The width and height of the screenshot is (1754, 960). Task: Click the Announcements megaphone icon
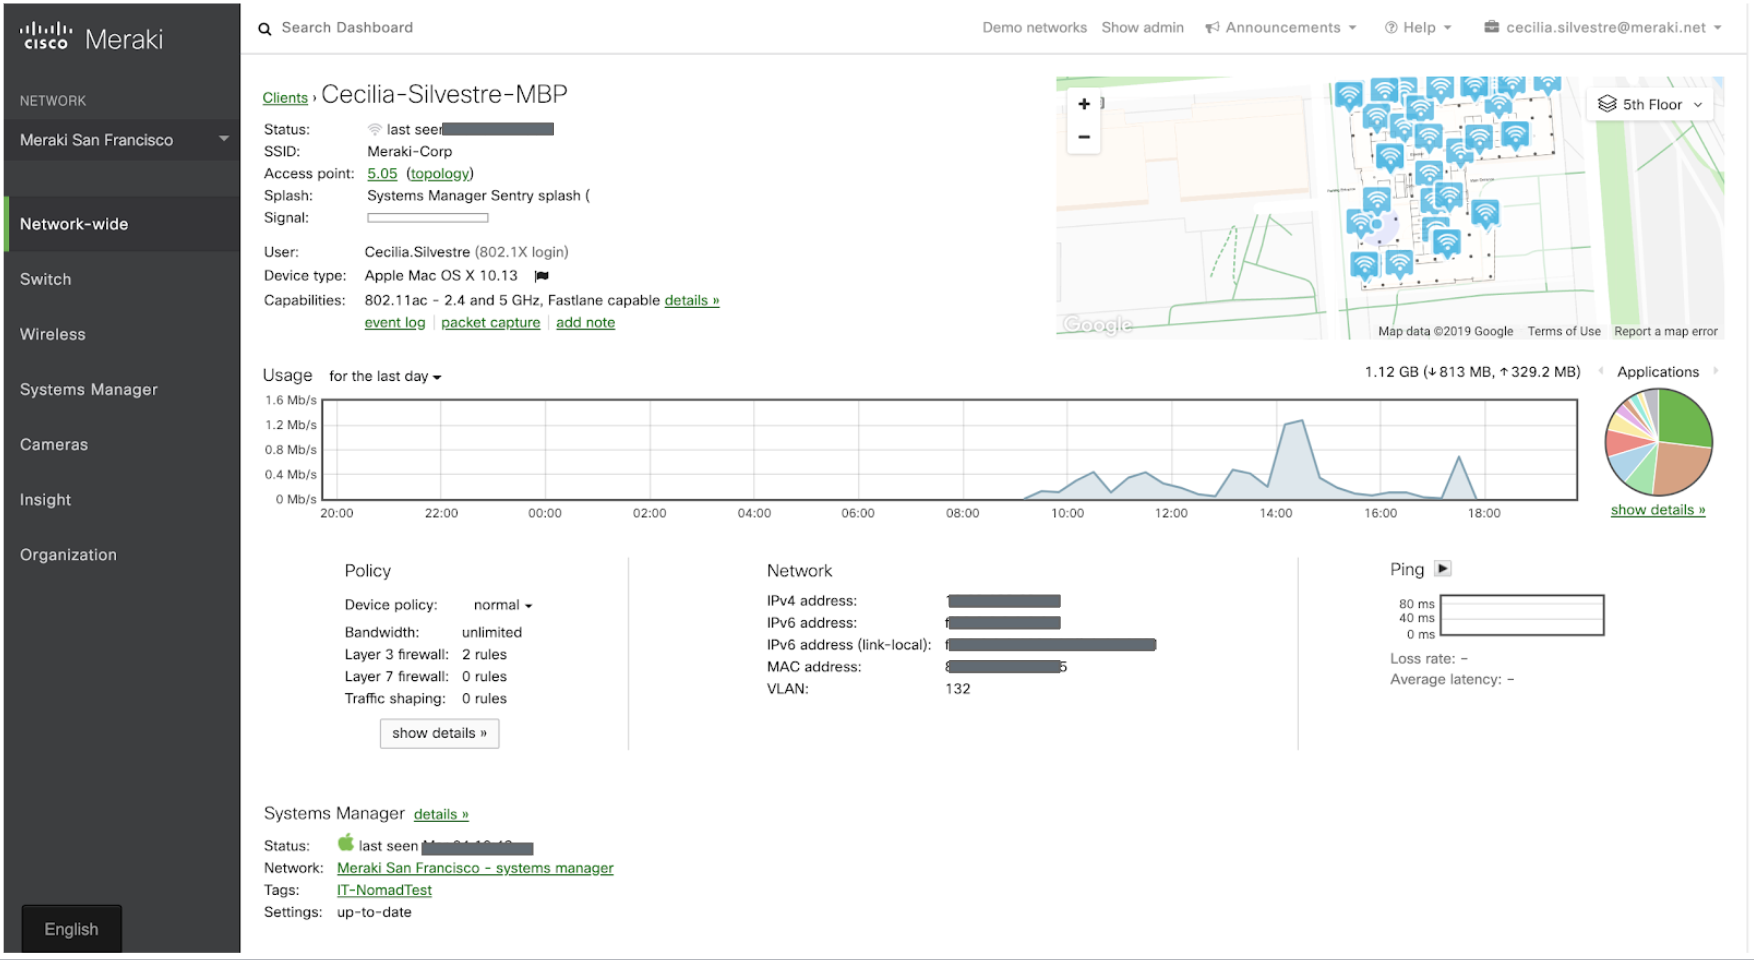click(x=1213, y=27)
